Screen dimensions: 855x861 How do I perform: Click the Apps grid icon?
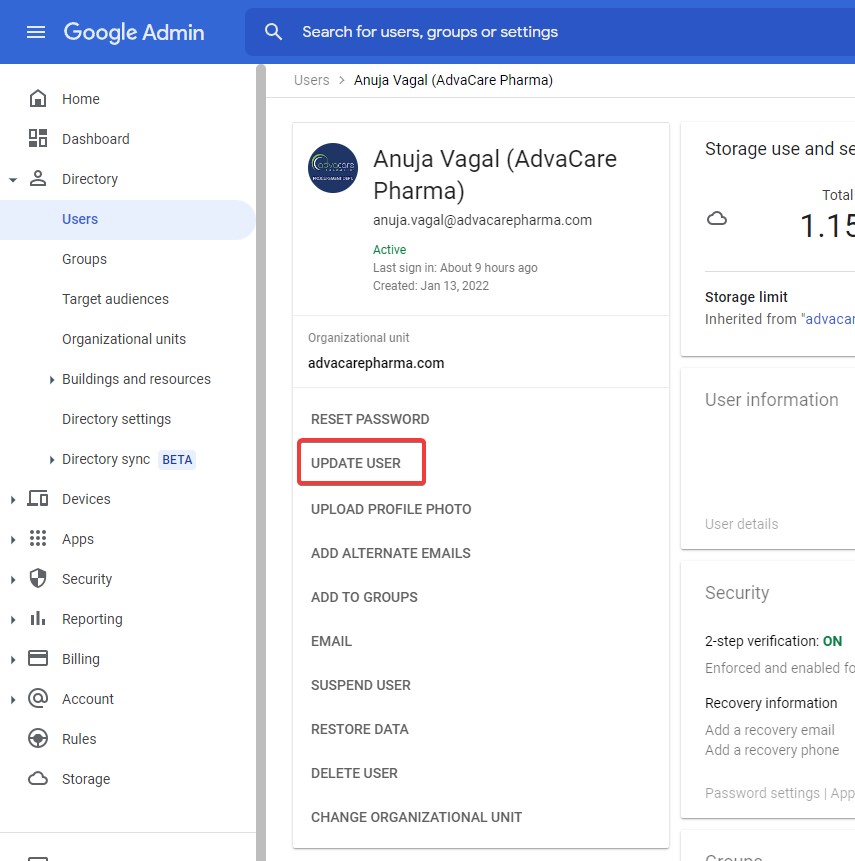(38, 538)
